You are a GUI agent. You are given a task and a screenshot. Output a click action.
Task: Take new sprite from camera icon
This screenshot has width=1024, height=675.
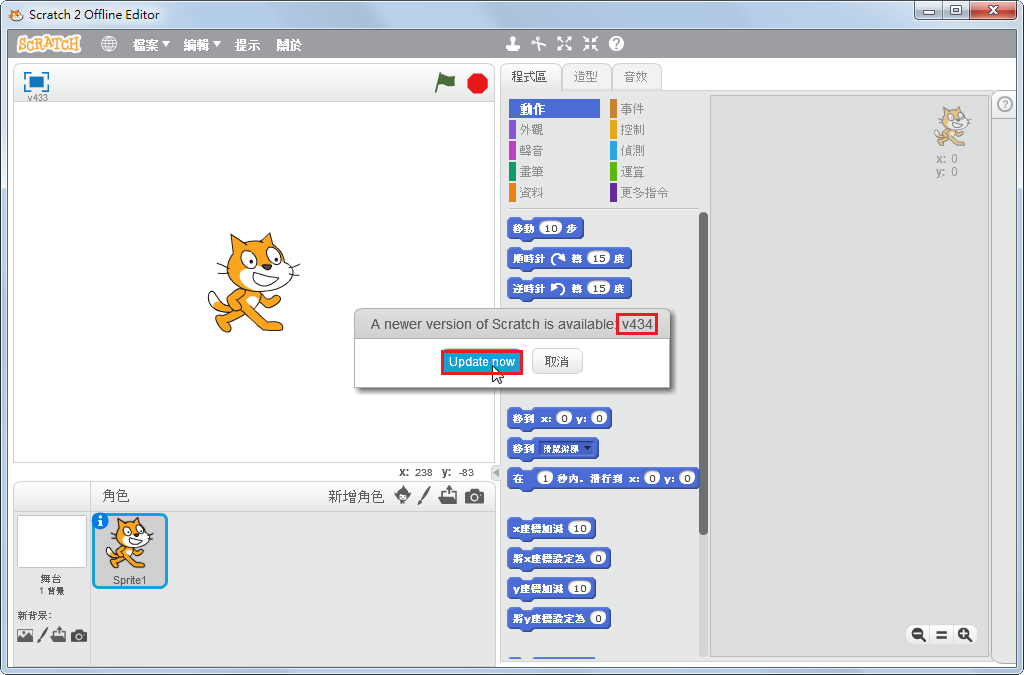point(475,497)
